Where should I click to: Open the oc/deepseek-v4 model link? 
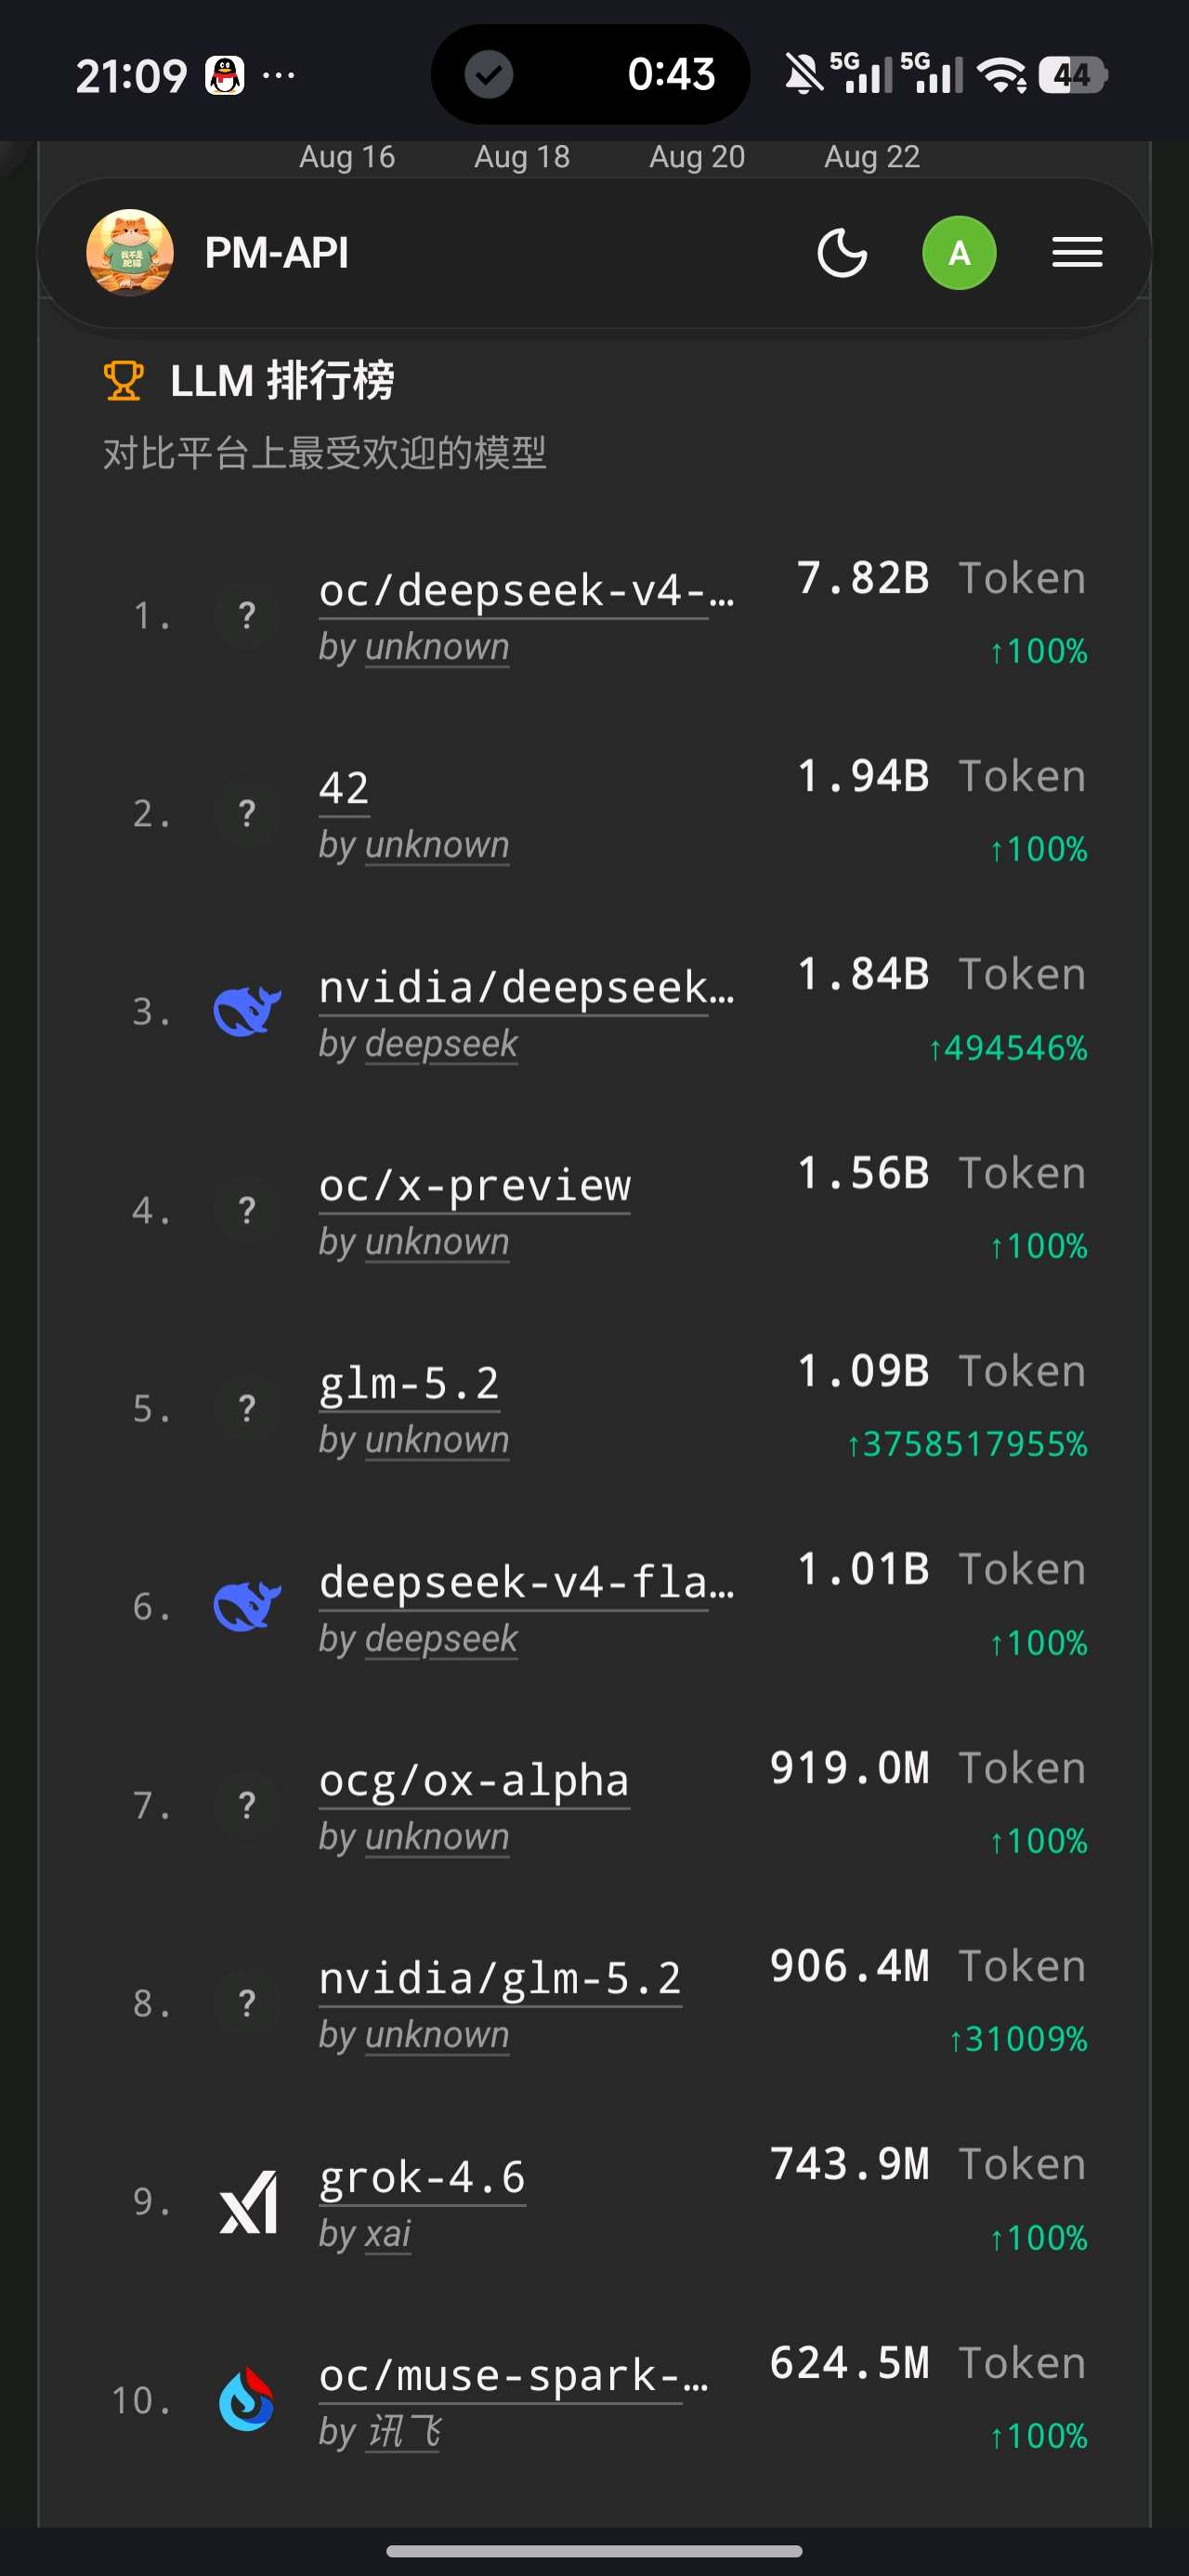[x=527, y=591]
